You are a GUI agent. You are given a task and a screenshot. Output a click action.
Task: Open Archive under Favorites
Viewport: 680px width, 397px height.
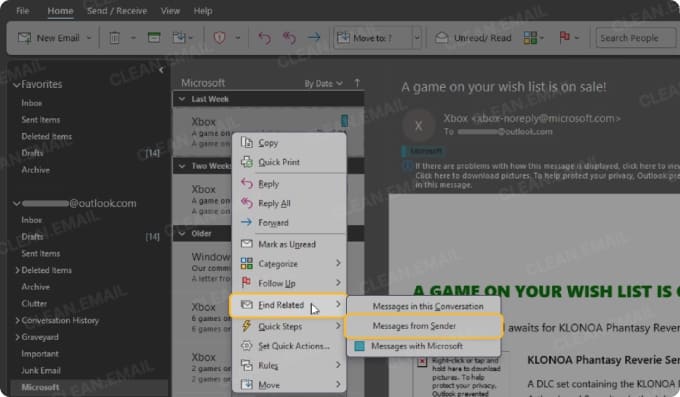coord(36,170)
